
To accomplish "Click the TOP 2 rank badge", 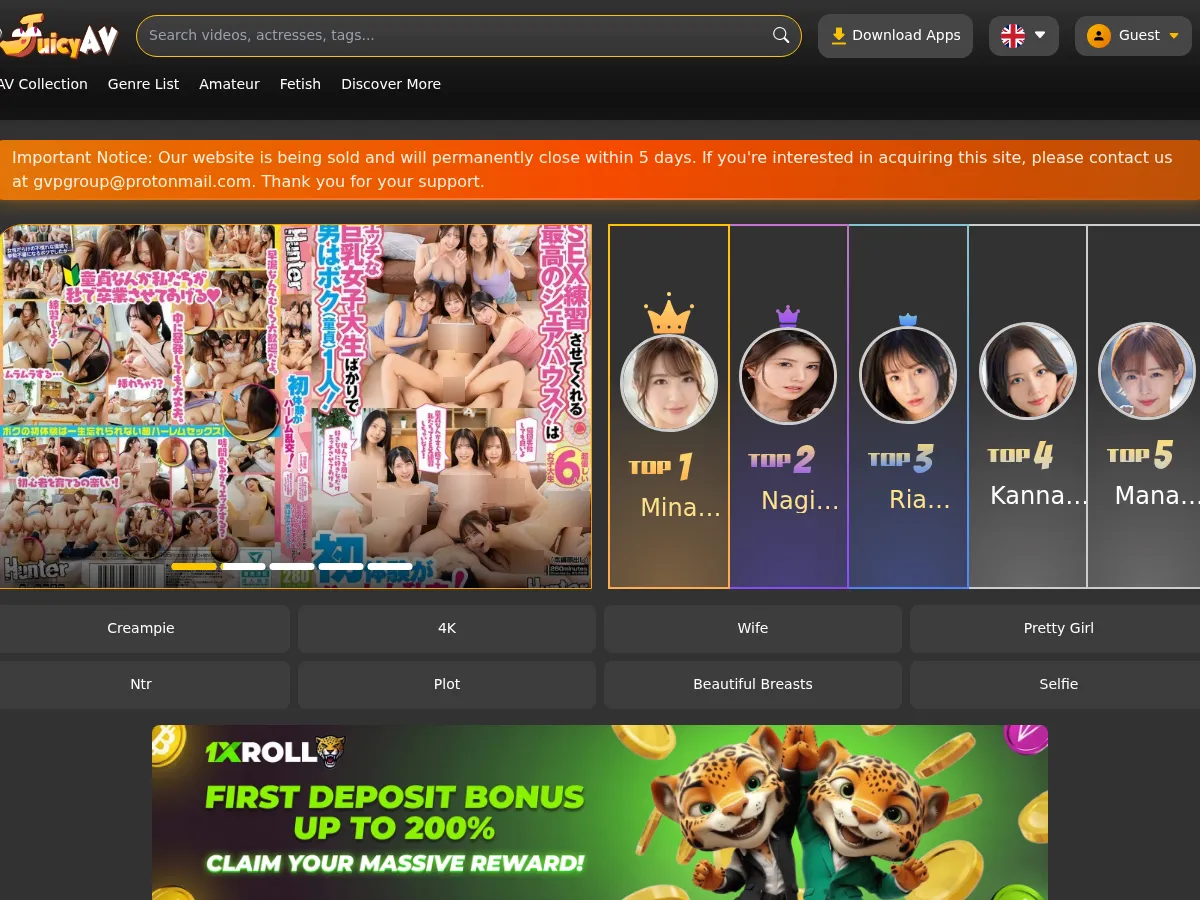I will click(x=781, y=460).
